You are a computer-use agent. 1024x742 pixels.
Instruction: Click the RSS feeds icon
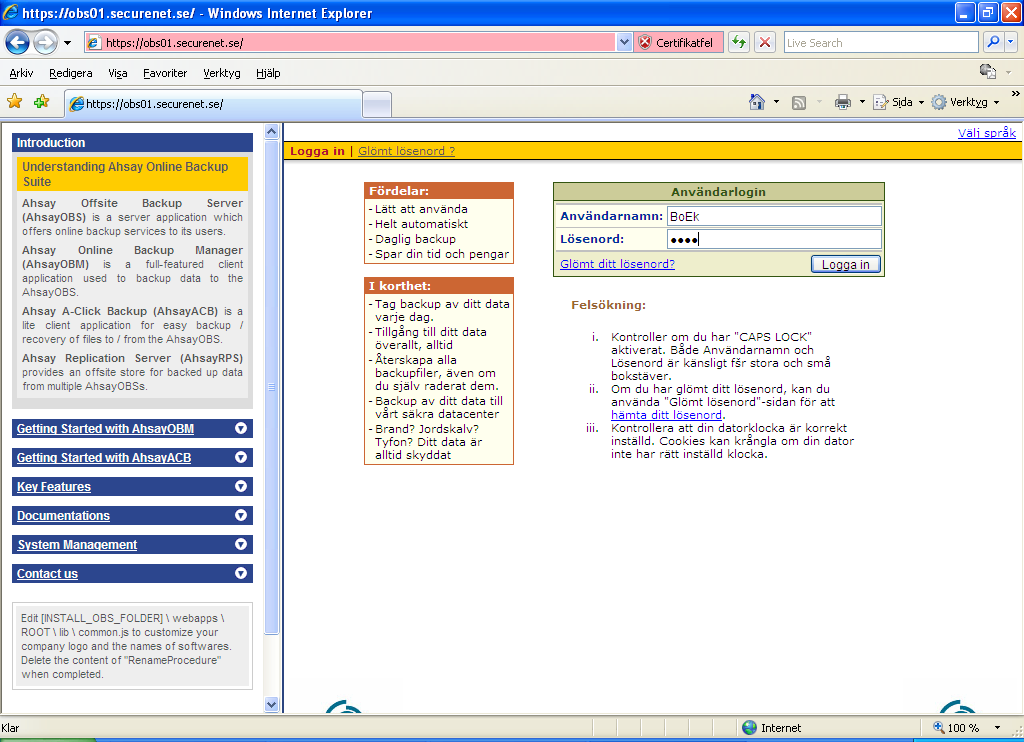[x=799, y=103]
